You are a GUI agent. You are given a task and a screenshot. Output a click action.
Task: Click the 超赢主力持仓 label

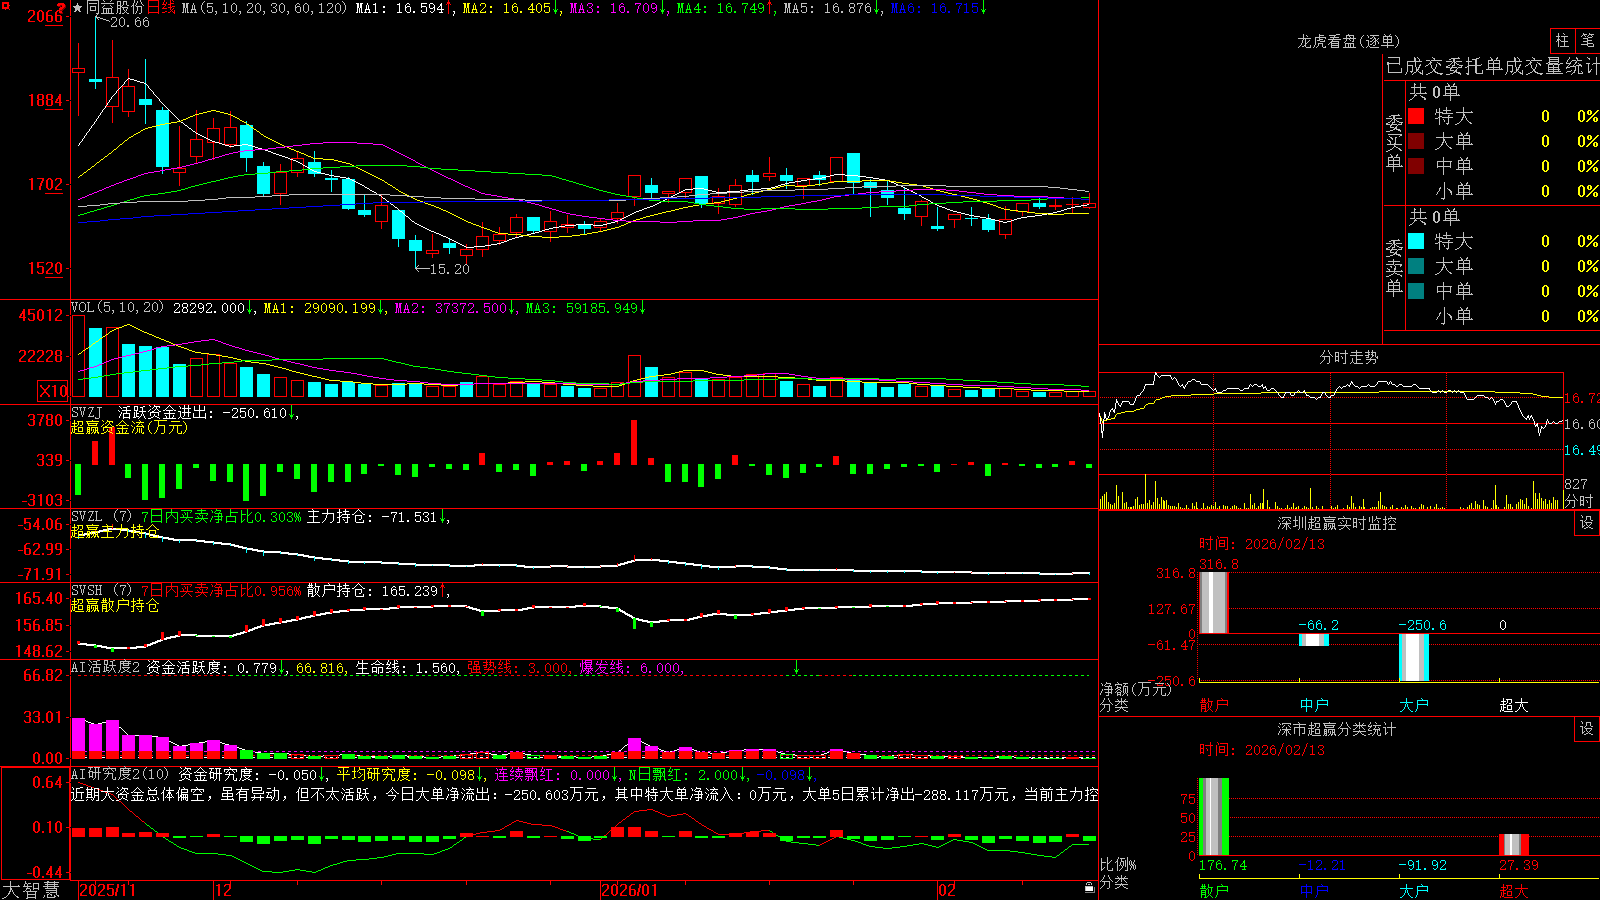[x=115, y=531]
